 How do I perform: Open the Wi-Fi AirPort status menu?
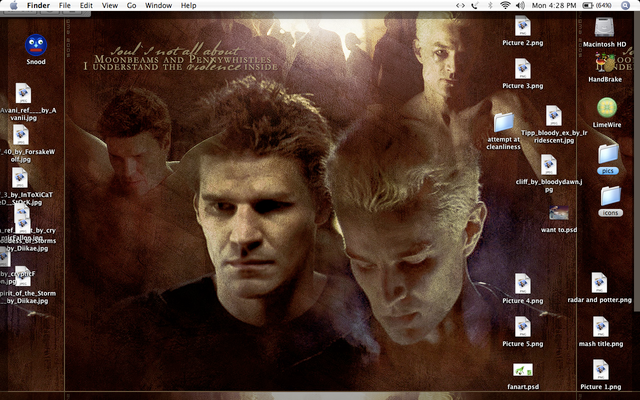pyautogui.click(x=505, y=5)
